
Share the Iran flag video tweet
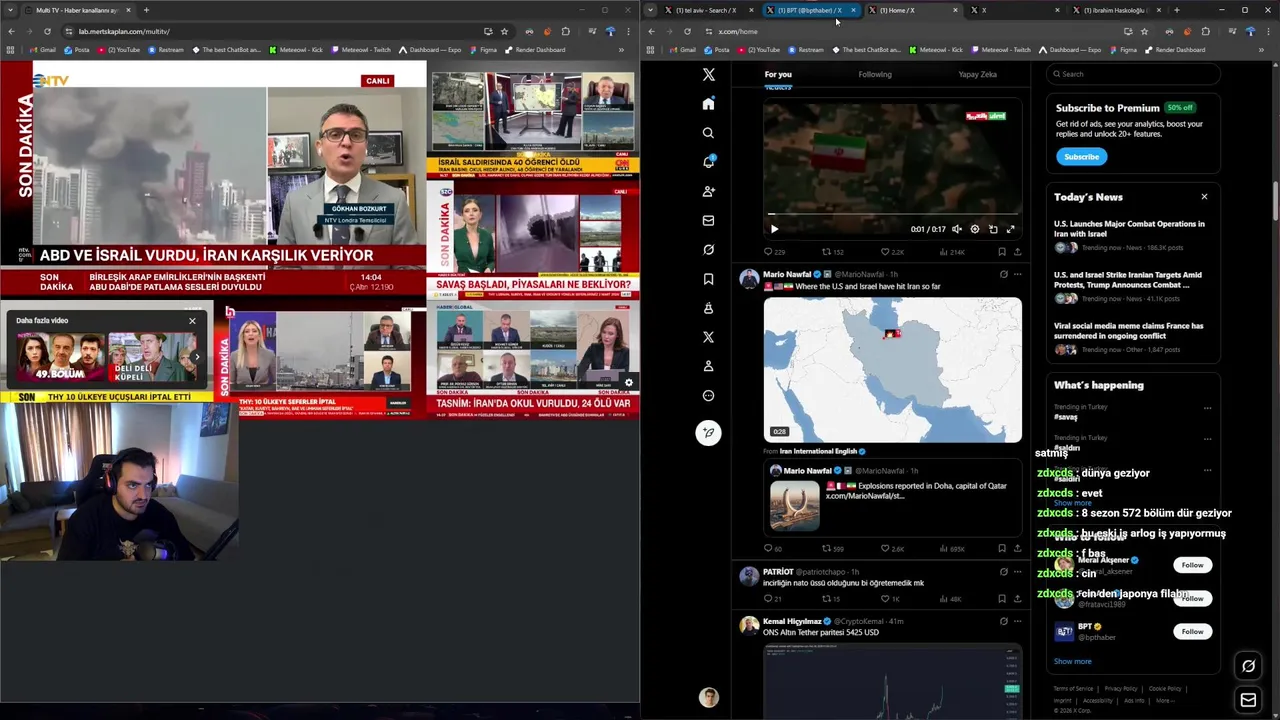(x=1018, y=252)
